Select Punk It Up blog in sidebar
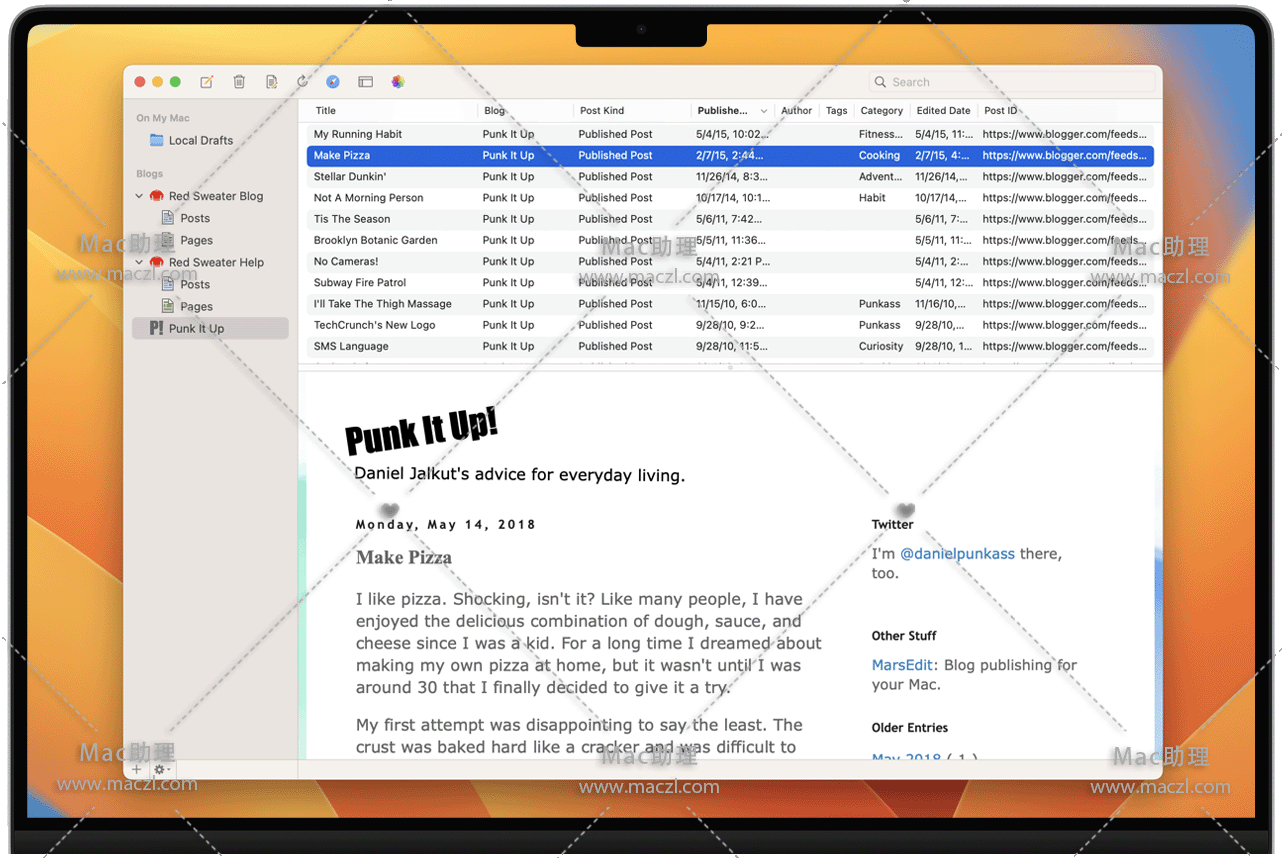 tap(196, 328)
